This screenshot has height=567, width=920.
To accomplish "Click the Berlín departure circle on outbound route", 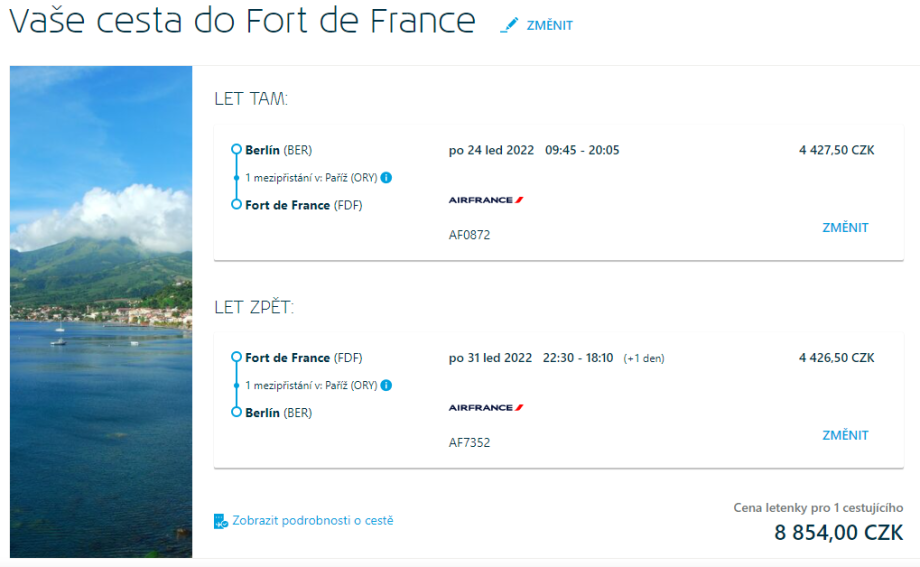I will click(236, 150).
